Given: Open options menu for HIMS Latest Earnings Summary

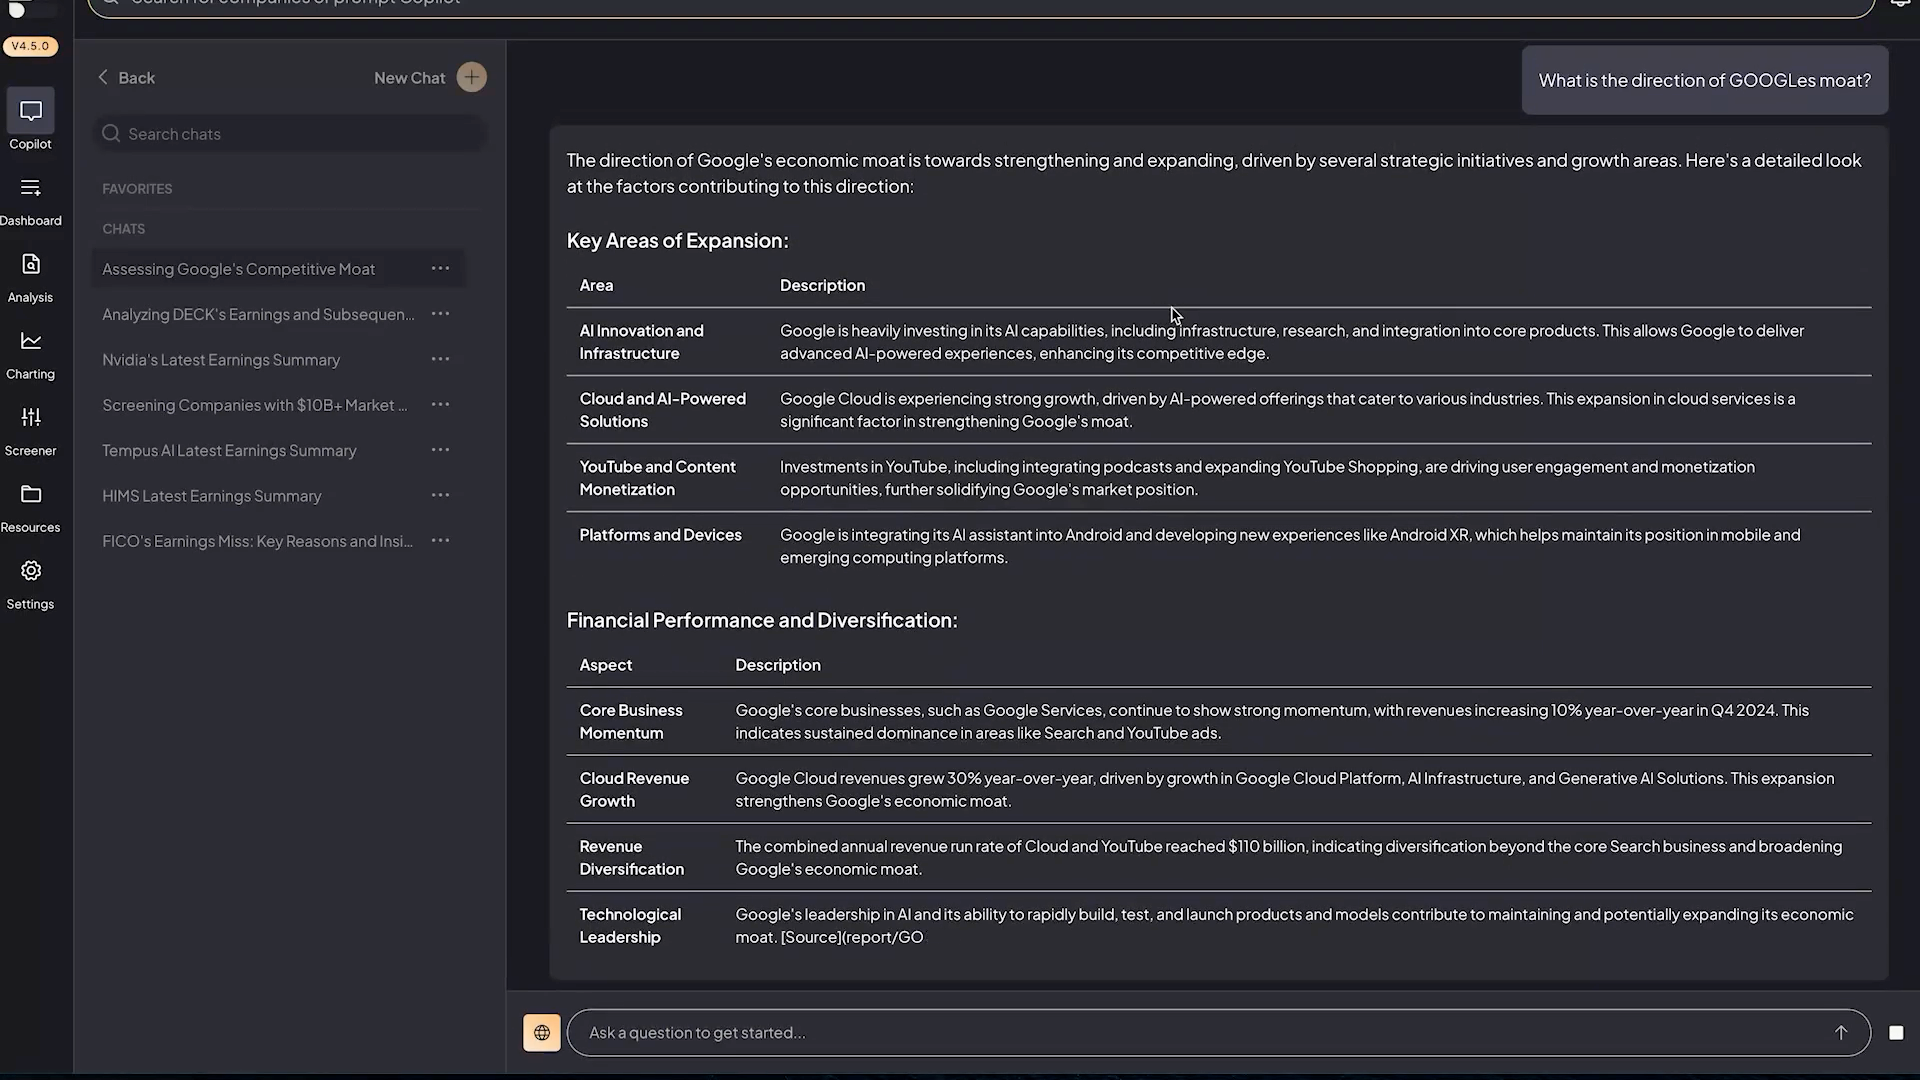Looking at the screenshot, I should [x=440, y=495].
